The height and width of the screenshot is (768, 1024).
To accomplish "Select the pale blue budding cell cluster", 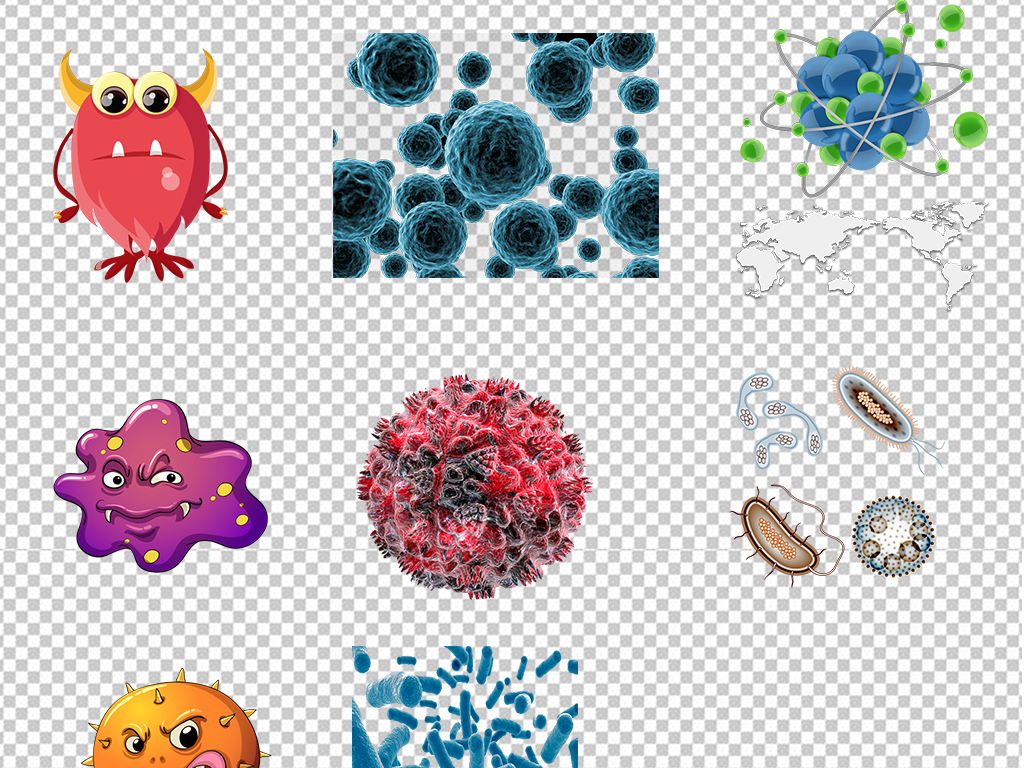I will [778, 420].
